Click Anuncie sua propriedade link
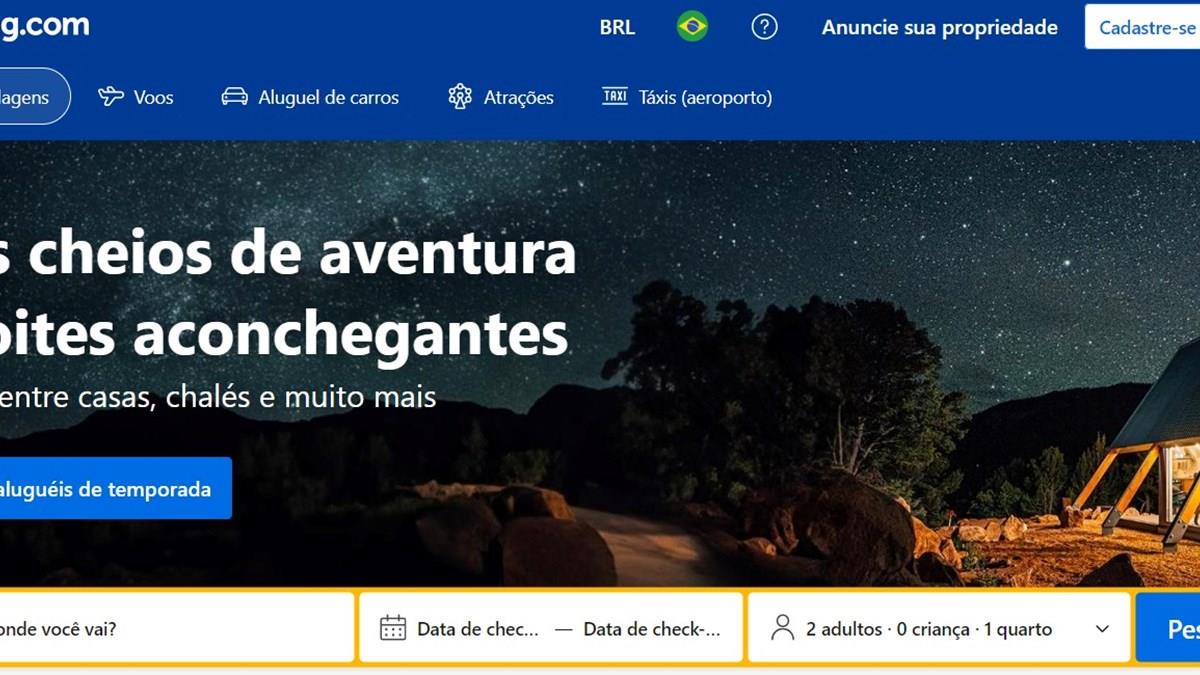This screenshot has width=1200, height=675. 940,27
